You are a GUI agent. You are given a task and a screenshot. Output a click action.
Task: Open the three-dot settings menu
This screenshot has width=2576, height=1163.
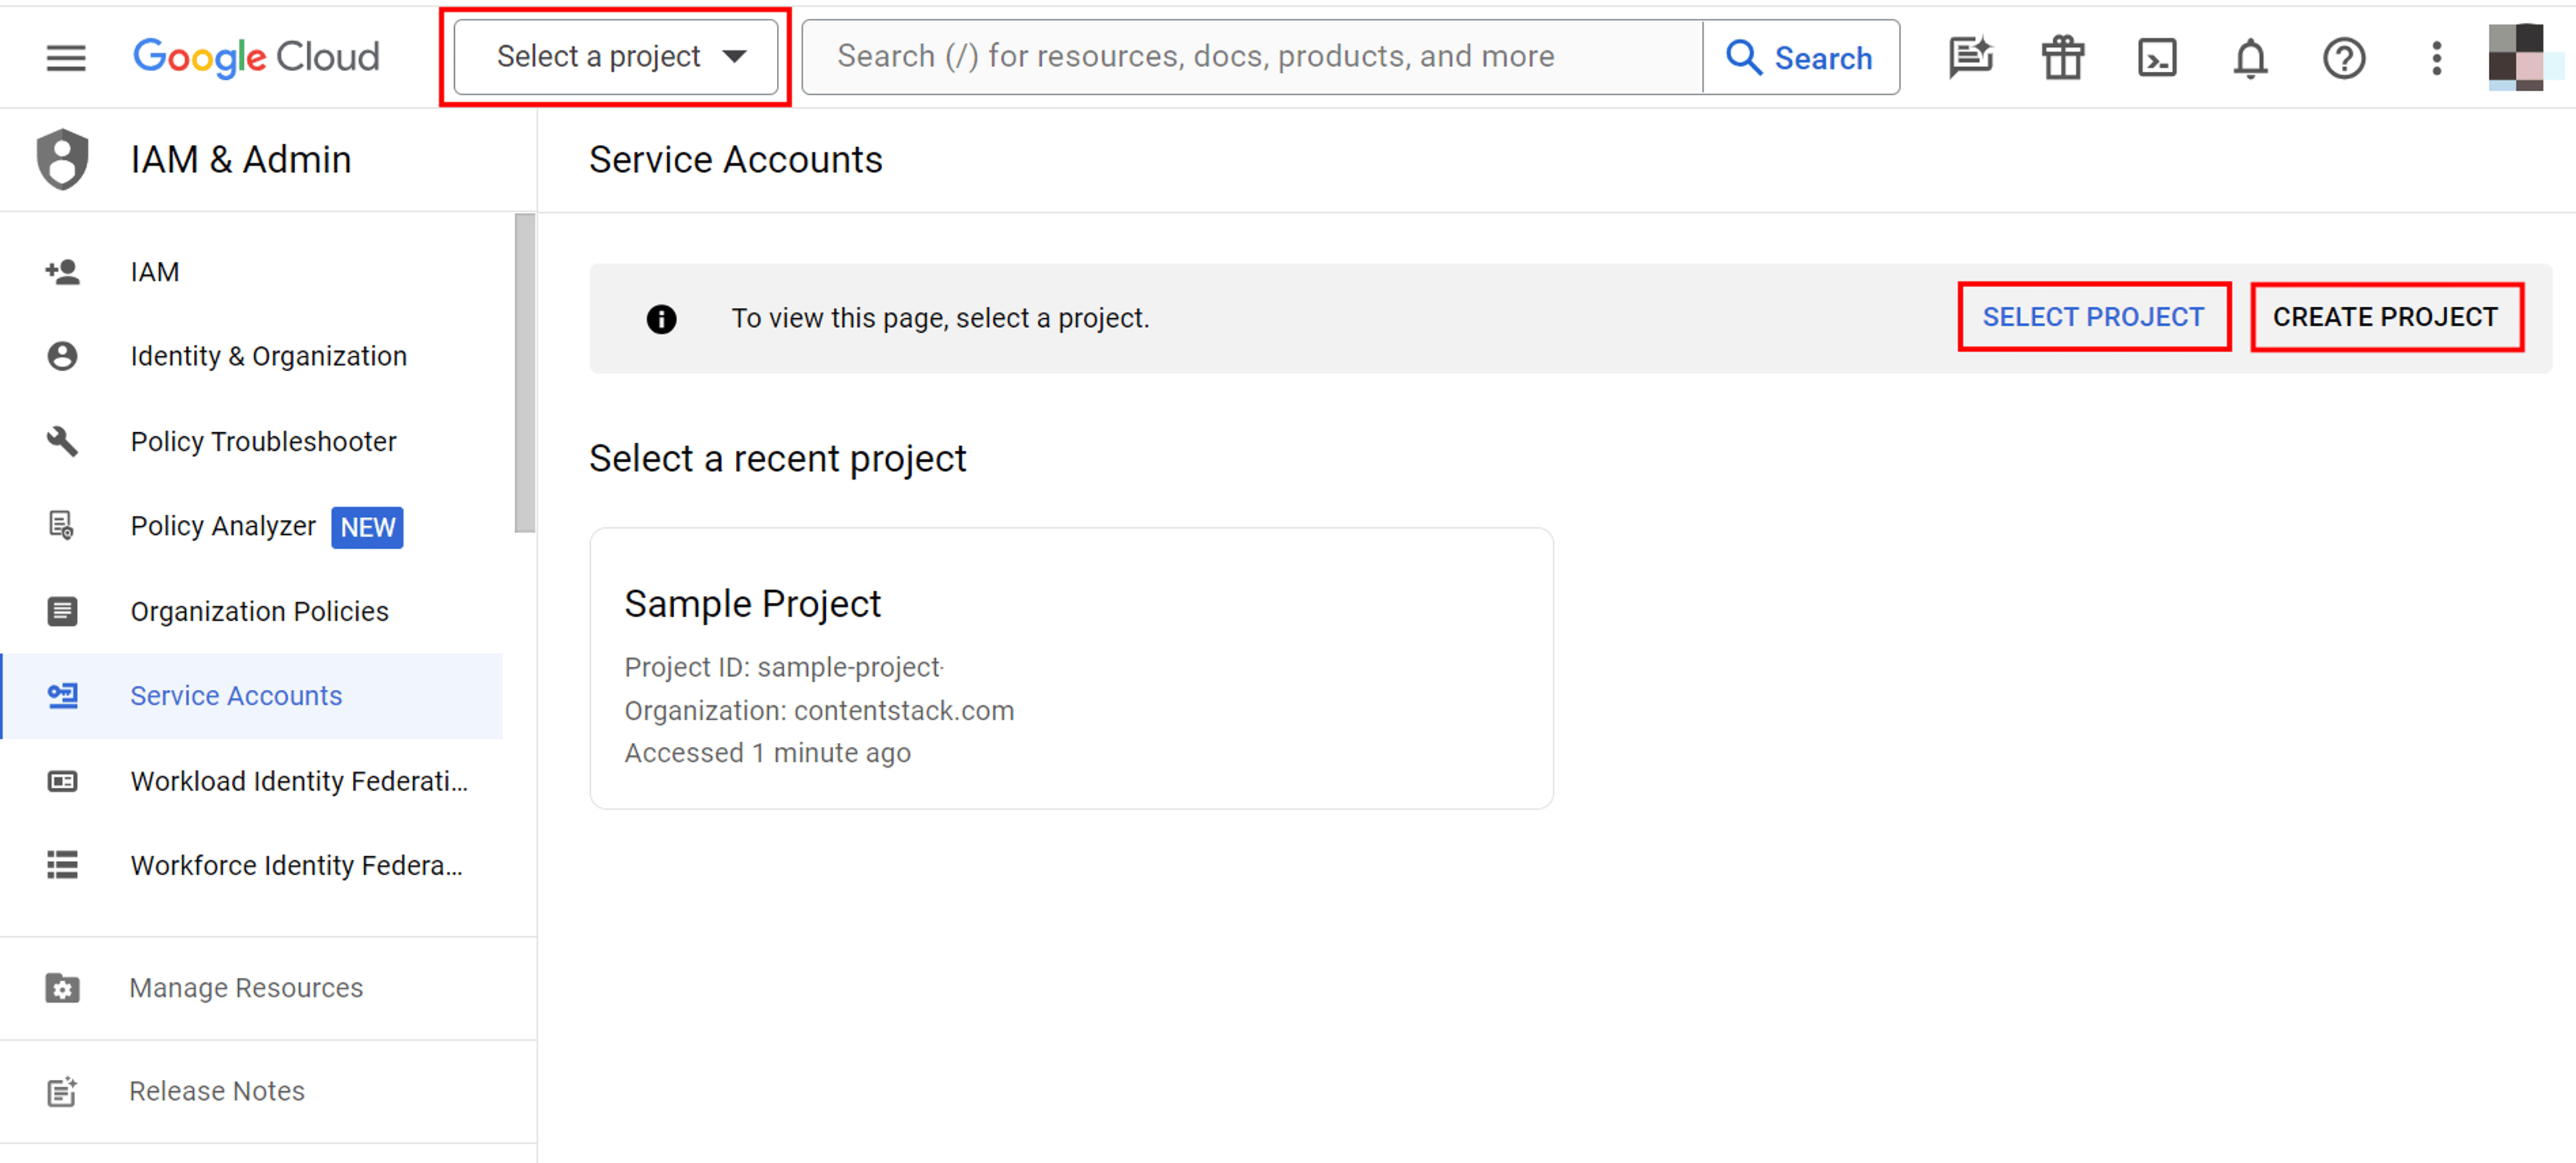(x=2436, y=58)
